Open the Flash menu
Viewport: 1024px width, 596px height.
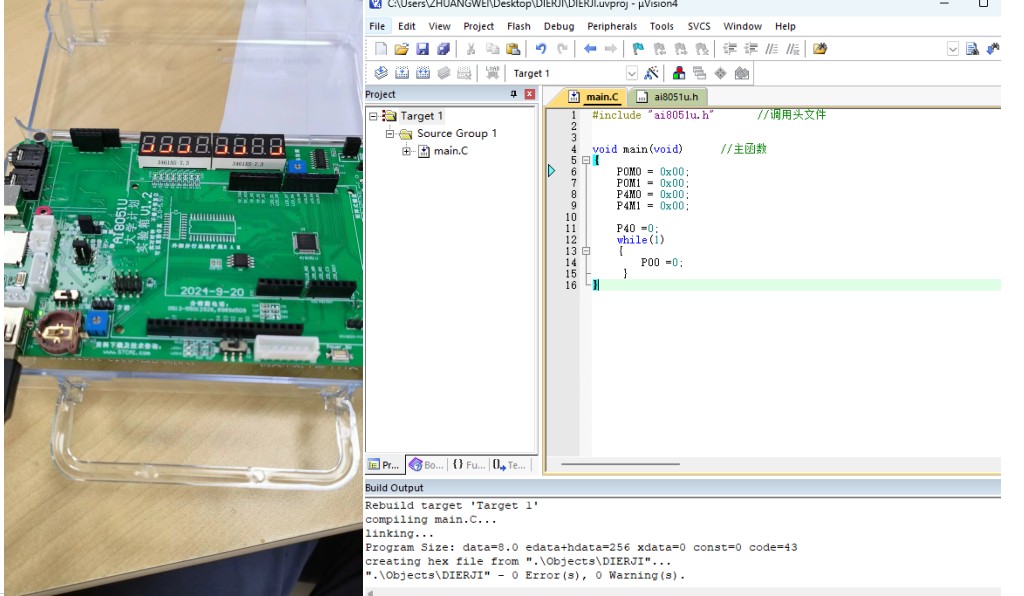click(x=518, y=26)
